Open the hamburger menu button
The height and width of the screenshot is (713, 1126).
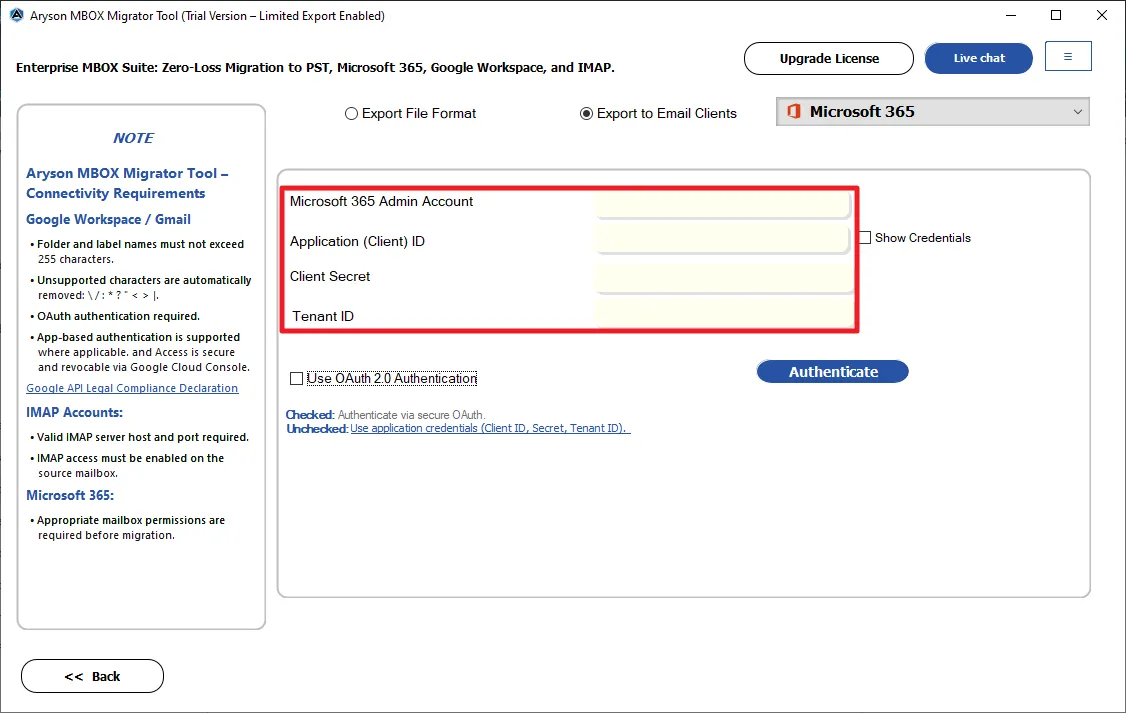pyautogui.click(x=1068, y=57)
